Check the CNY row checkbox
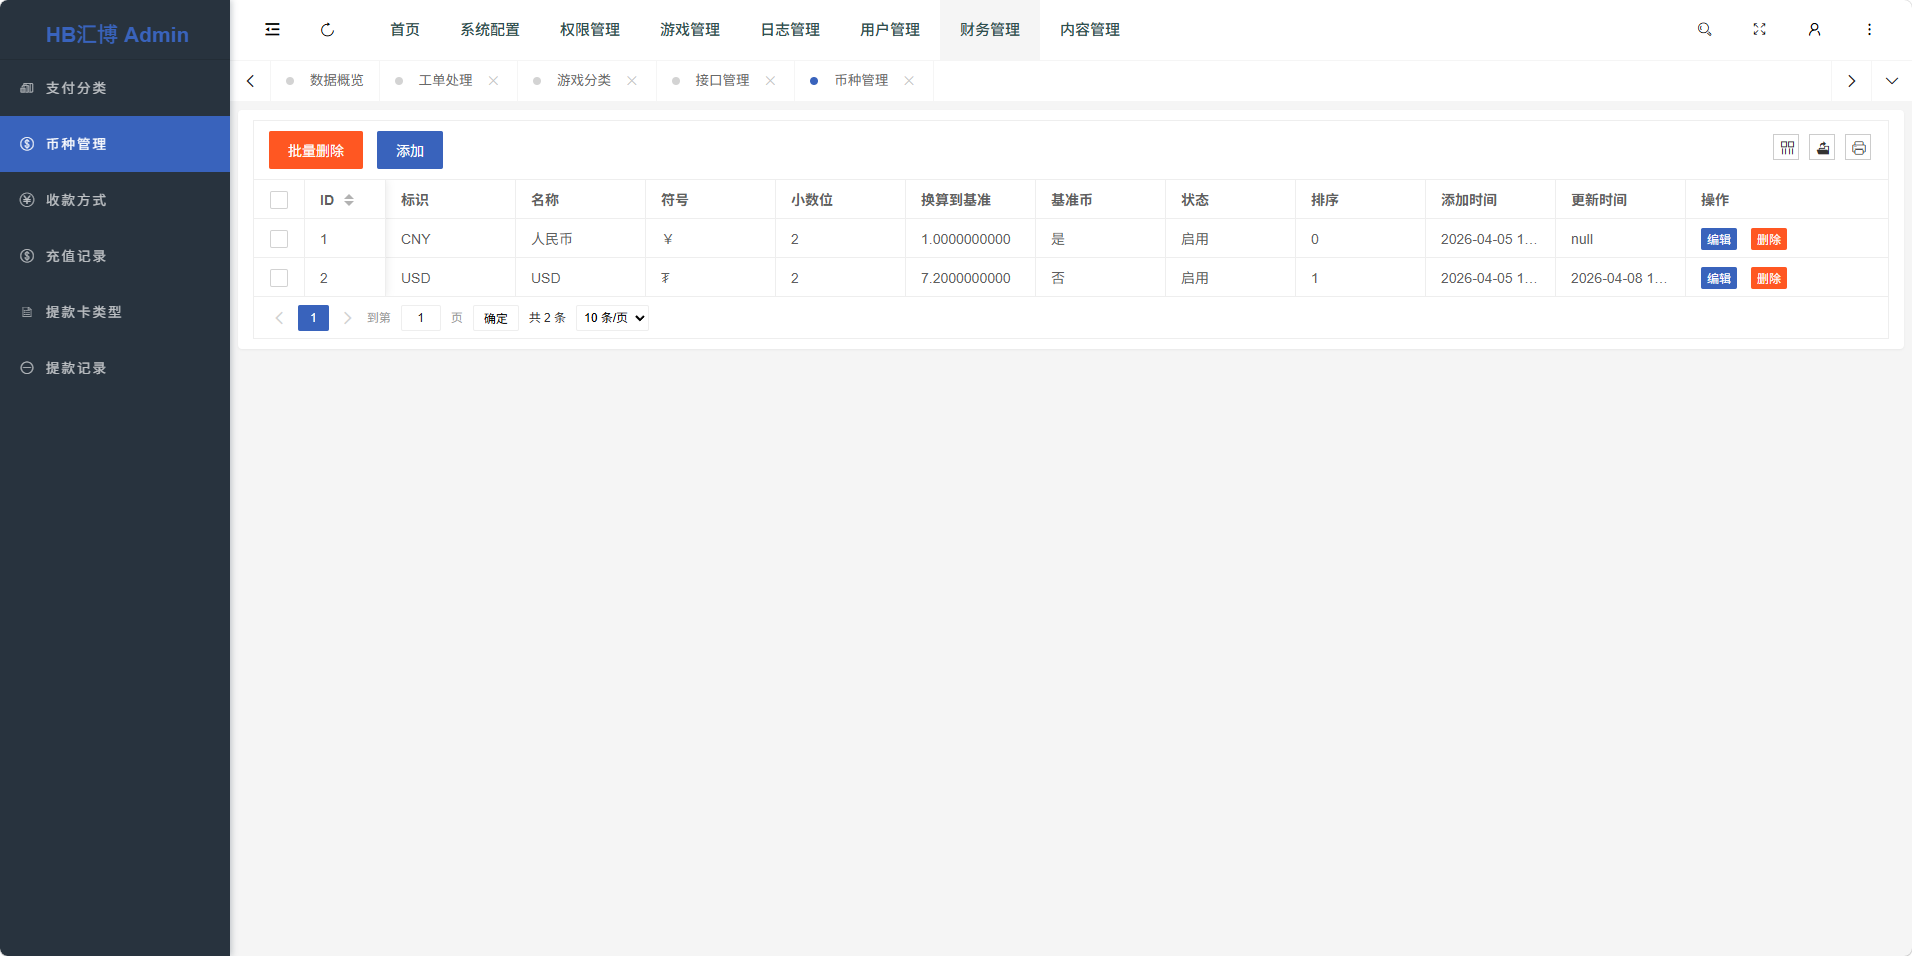Image resolution: width=1912 pixels, height=956 pixels. pos(279,239)
